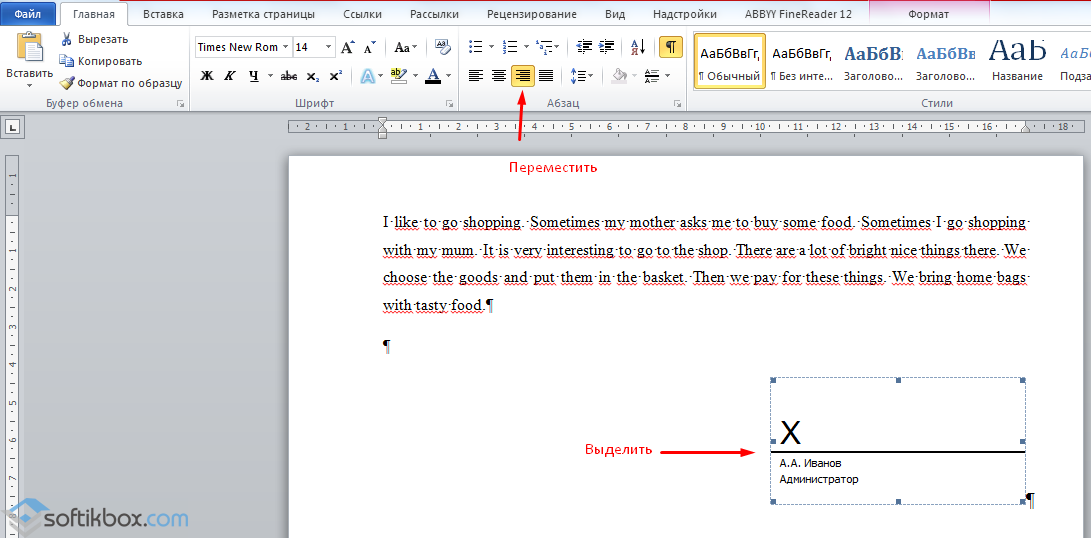Click the Paste (Вставить) clipboard icon
Screen dimensions: 1091x538
(30, 48)
